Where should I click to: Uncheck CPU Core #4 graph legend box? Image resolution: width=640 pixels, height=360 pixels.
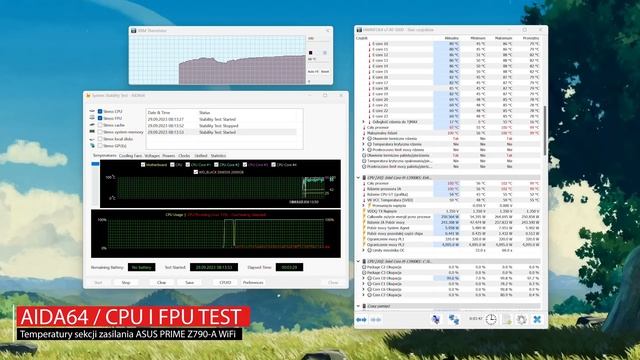pyautogui.click(x=273, y=165)
